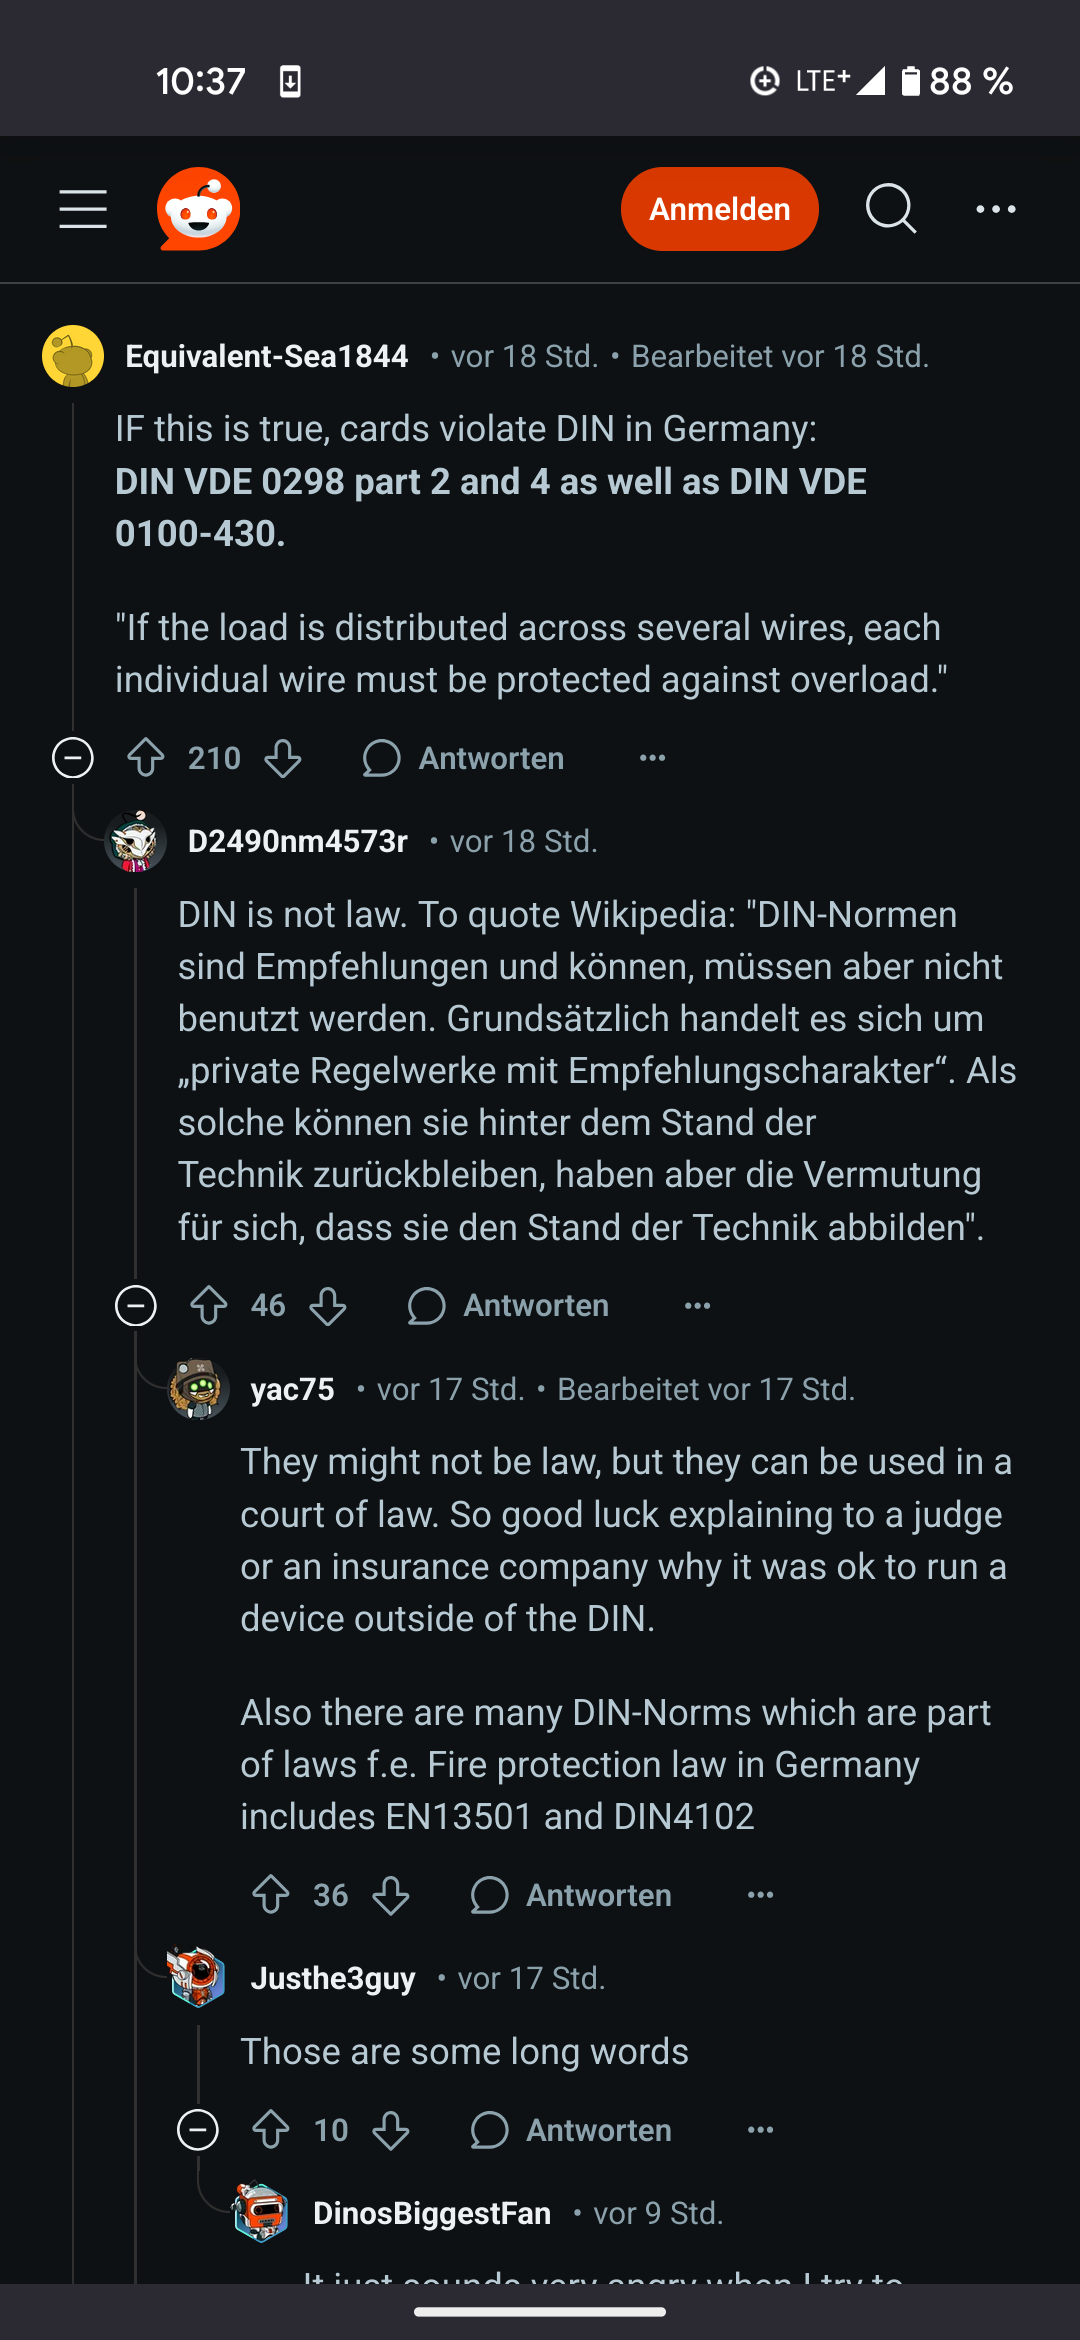Open the search function

(890, 208)
